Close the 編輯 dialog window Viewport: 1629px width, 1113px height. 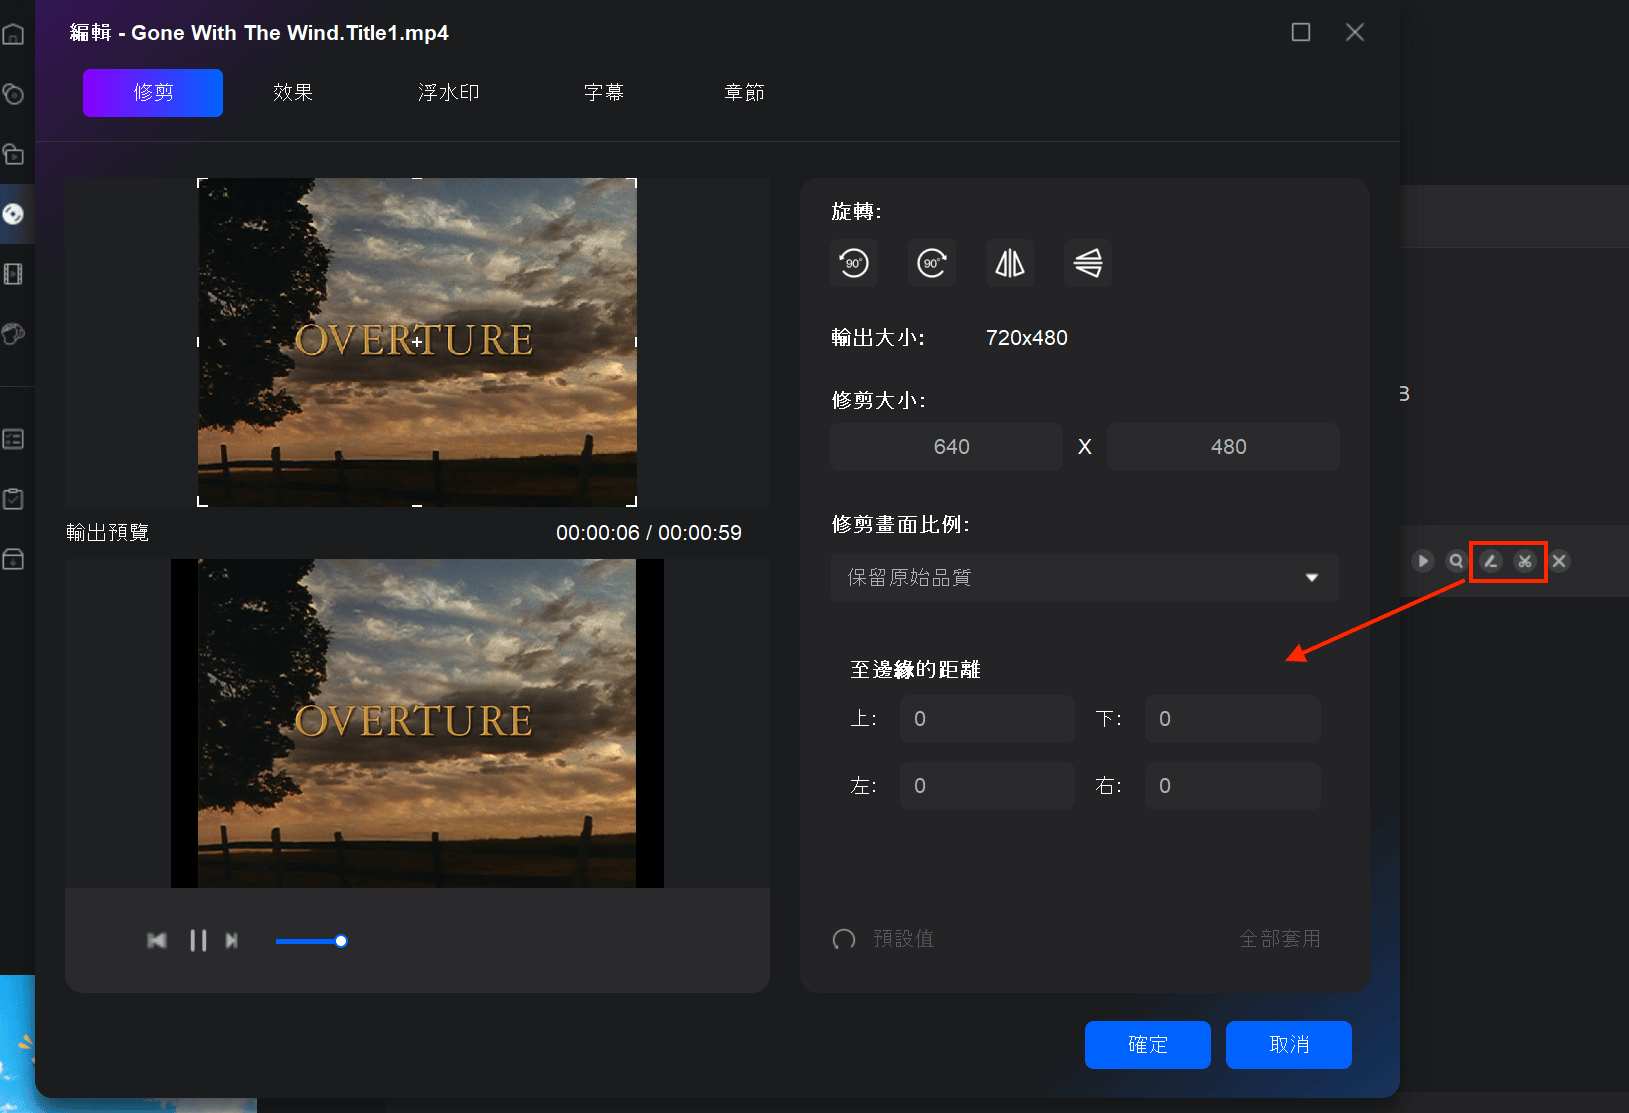click(x=1355, y=32)
